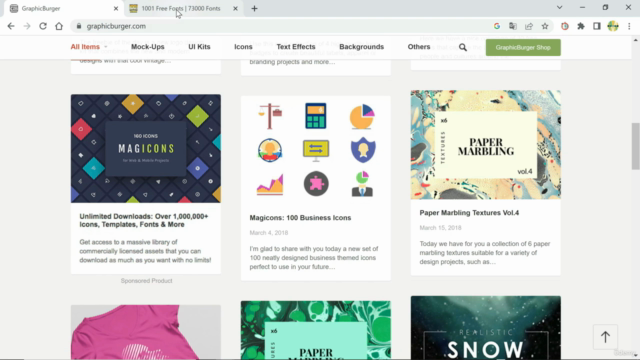Open the Realistic Snow thumbnail
The image size is (640, 360).
[486, 328]
